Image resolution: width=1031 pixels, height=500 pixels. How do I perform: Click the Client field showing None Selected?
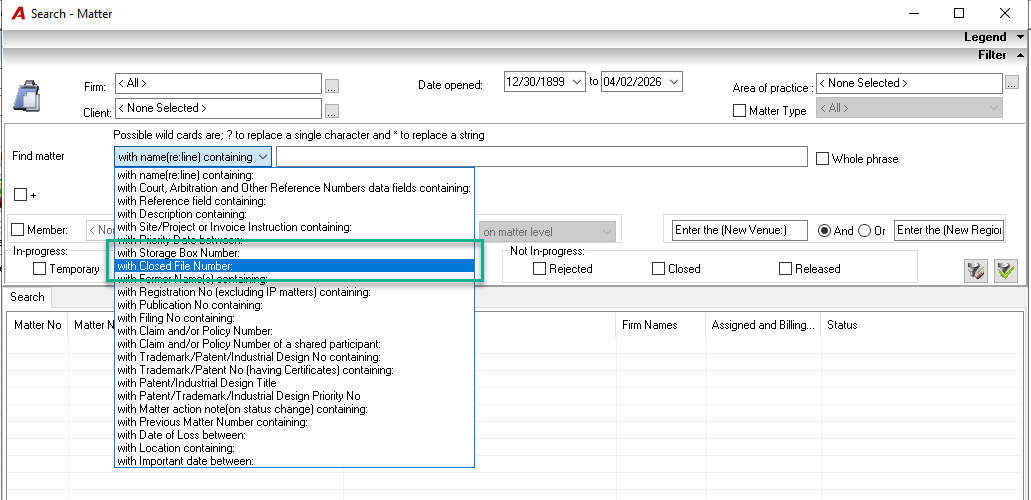218,108
